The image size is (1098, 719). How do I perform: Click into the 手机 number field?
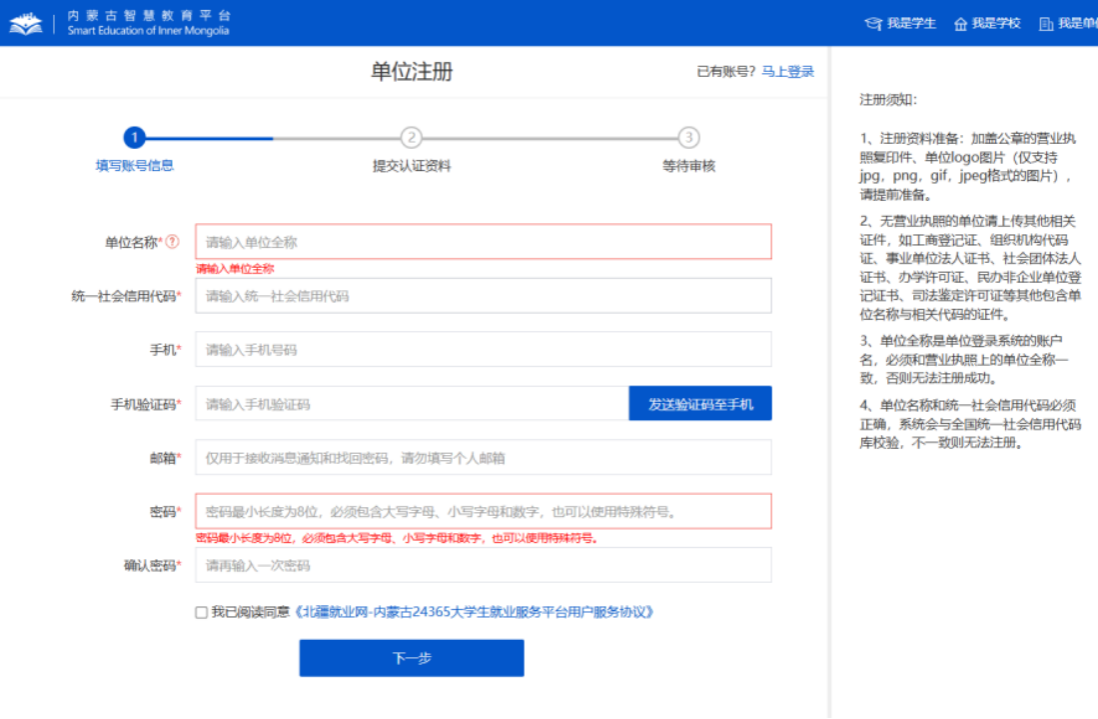[483, 350]
